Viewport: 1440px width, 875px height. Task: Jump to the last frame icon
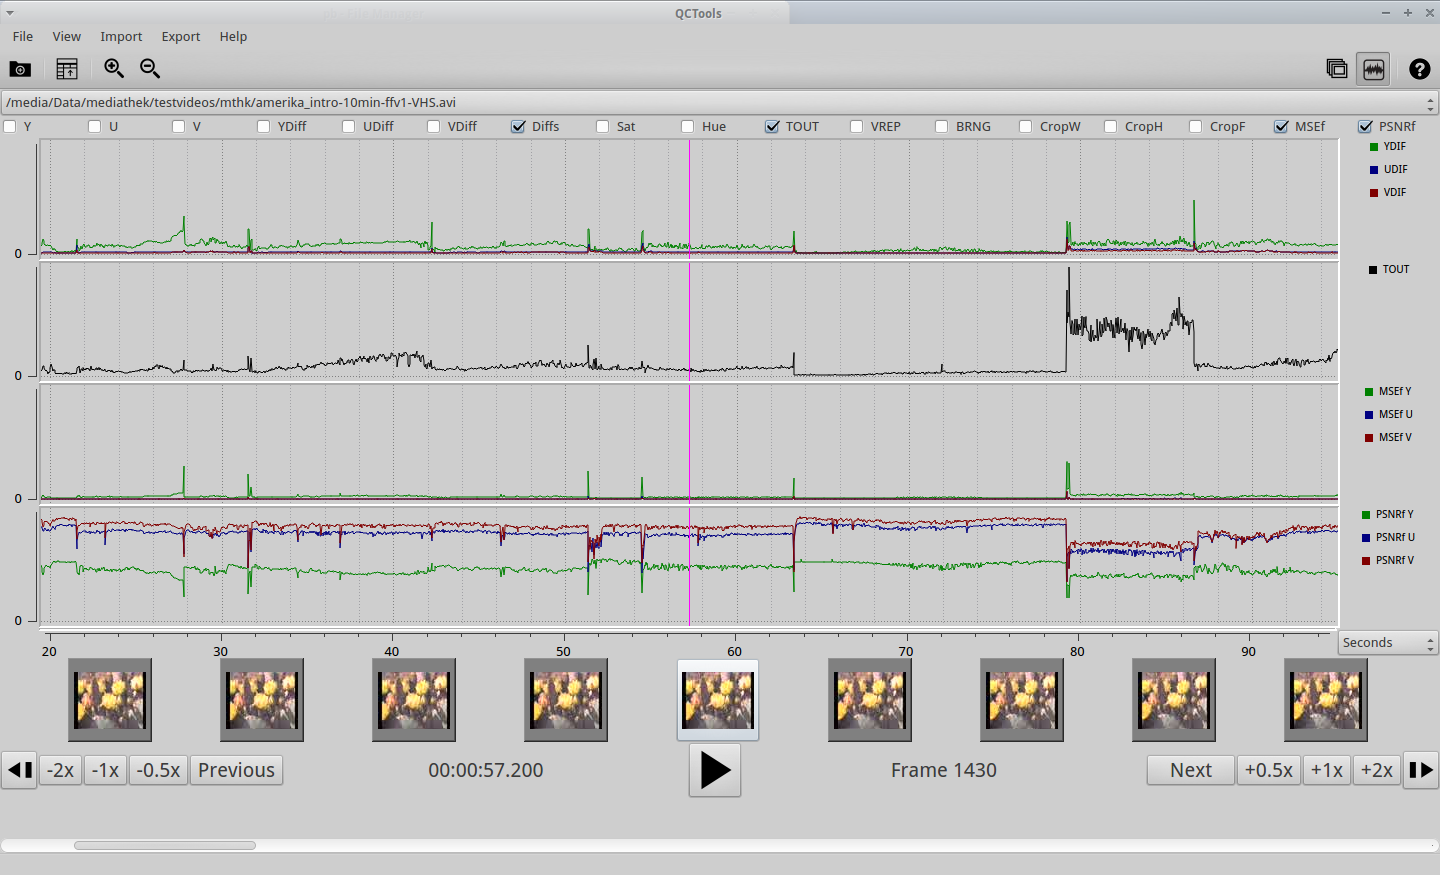coord(1421,770)
